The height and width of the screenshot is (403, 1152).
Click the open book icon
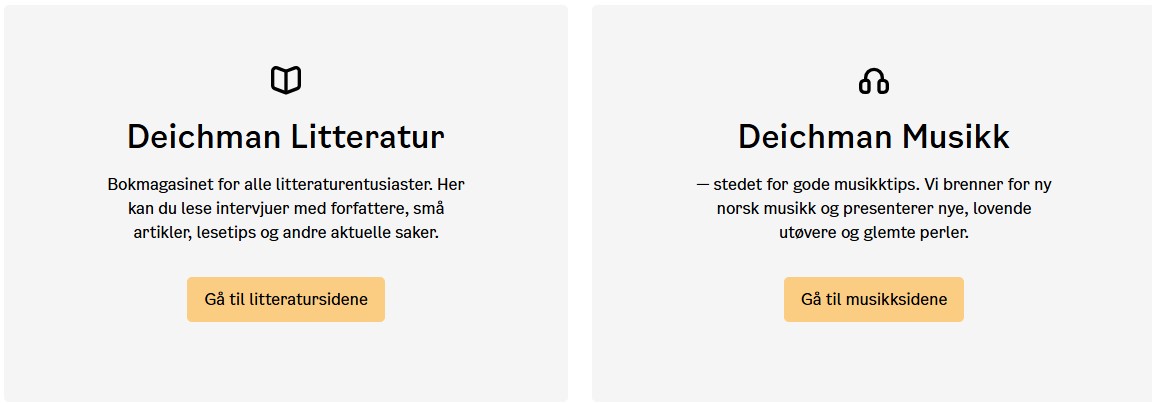(286, 80)
